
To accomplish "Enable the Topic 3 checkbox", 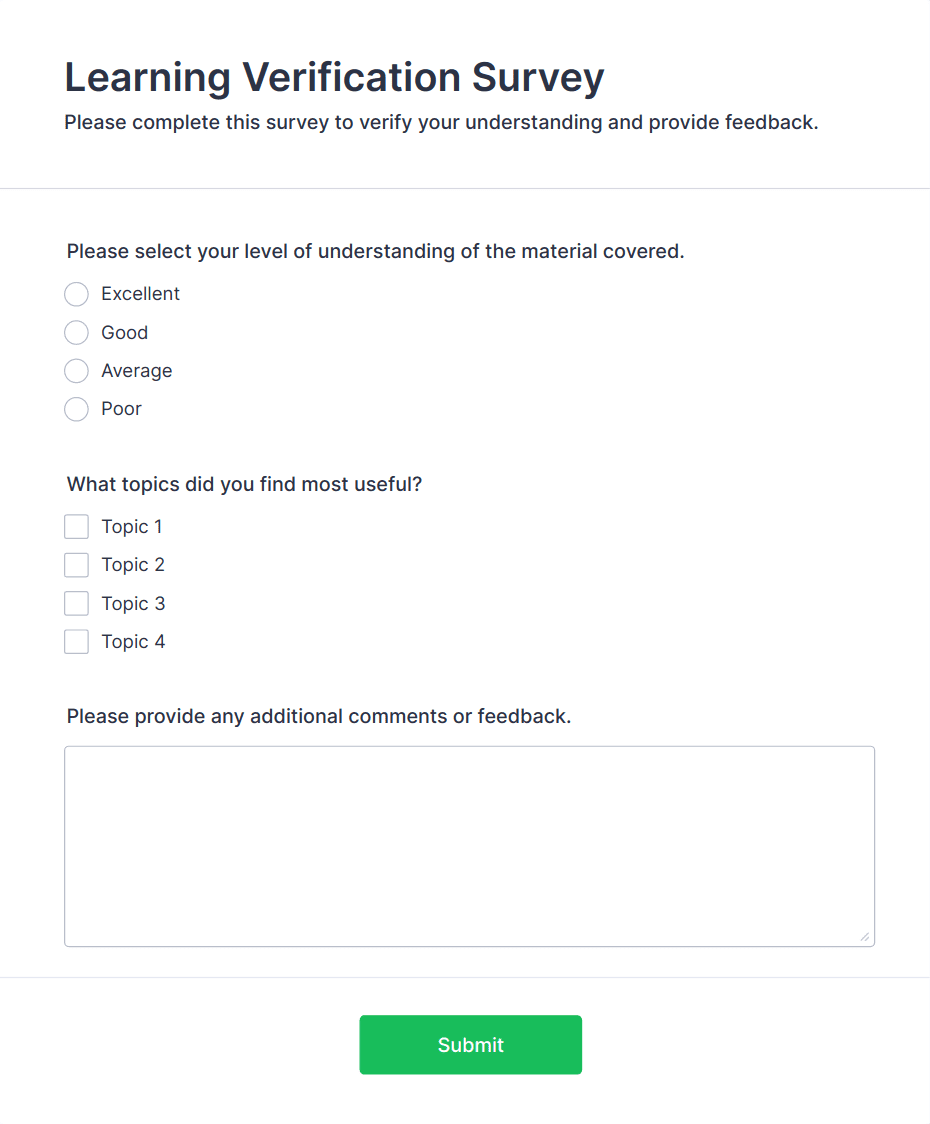I will 76,604.
